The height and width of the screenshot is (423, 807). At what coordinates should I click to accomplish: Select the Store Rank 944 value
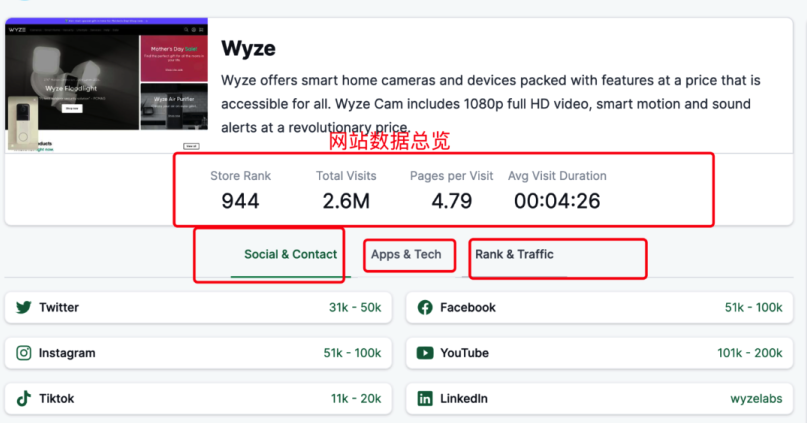pos(240,201)
